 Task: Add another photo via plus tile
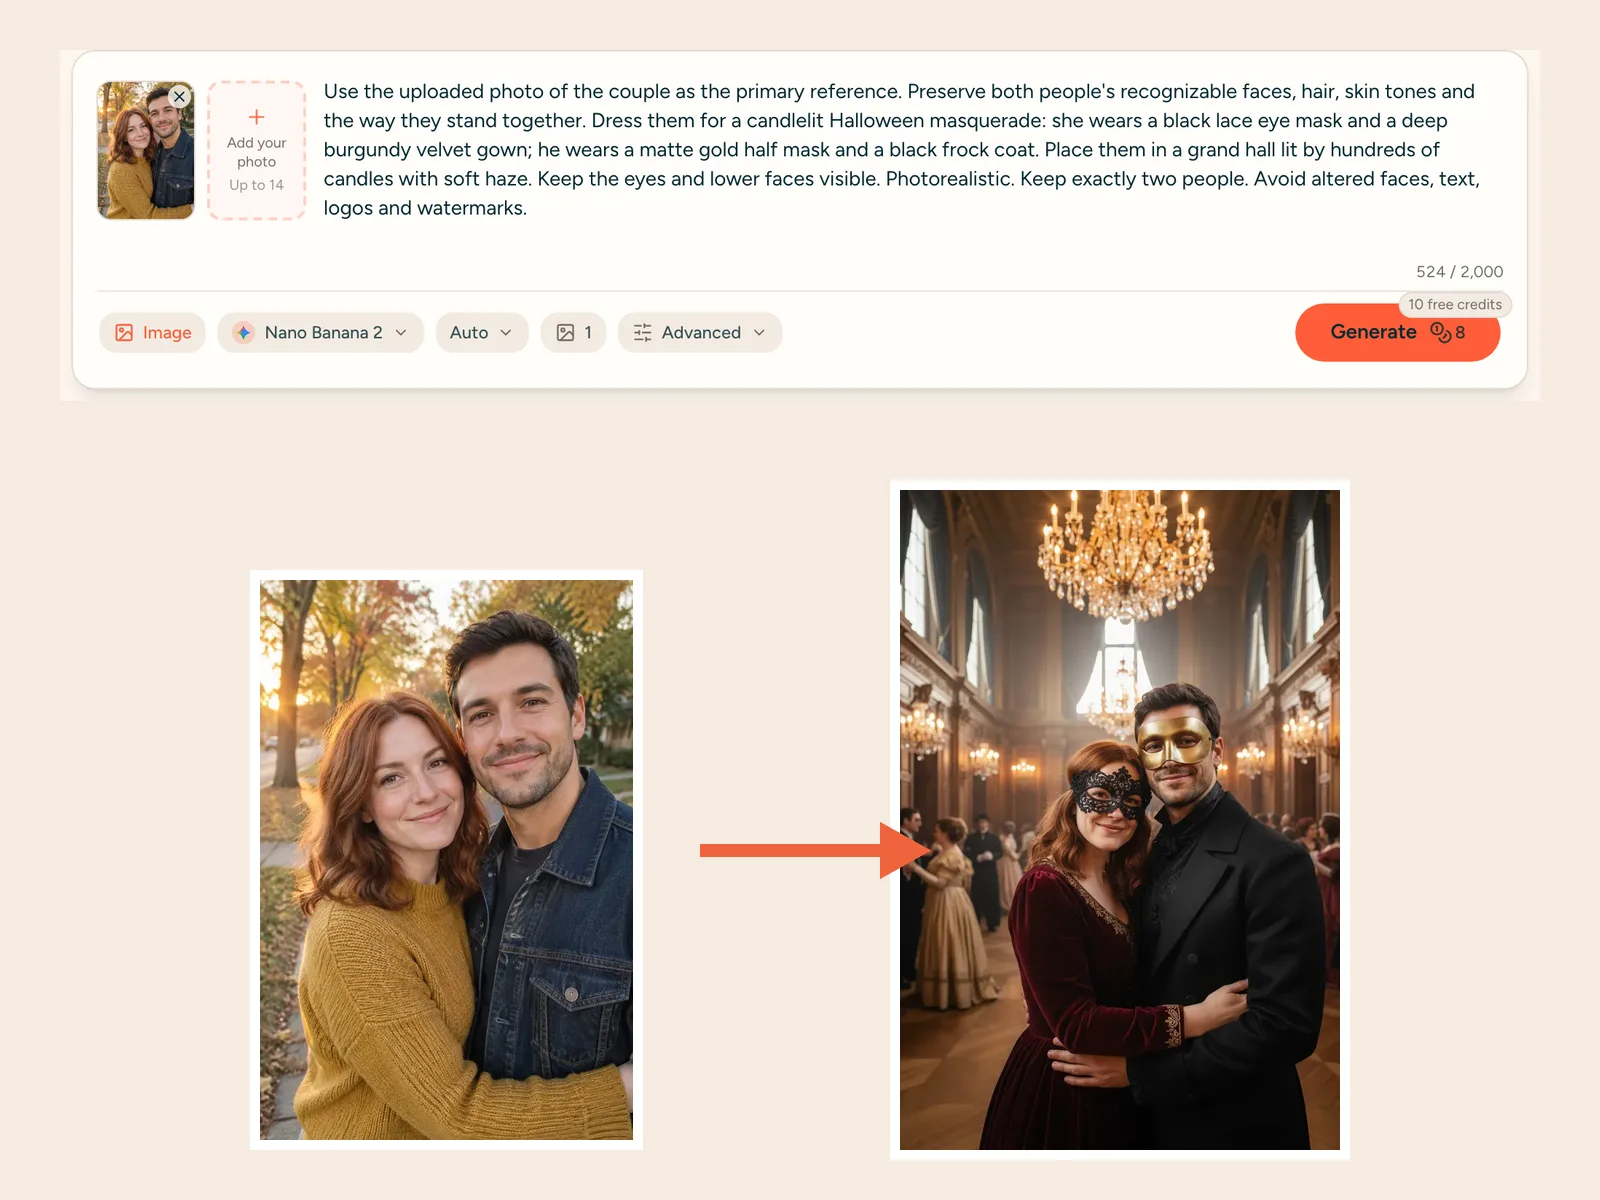(x=256, y=151)
